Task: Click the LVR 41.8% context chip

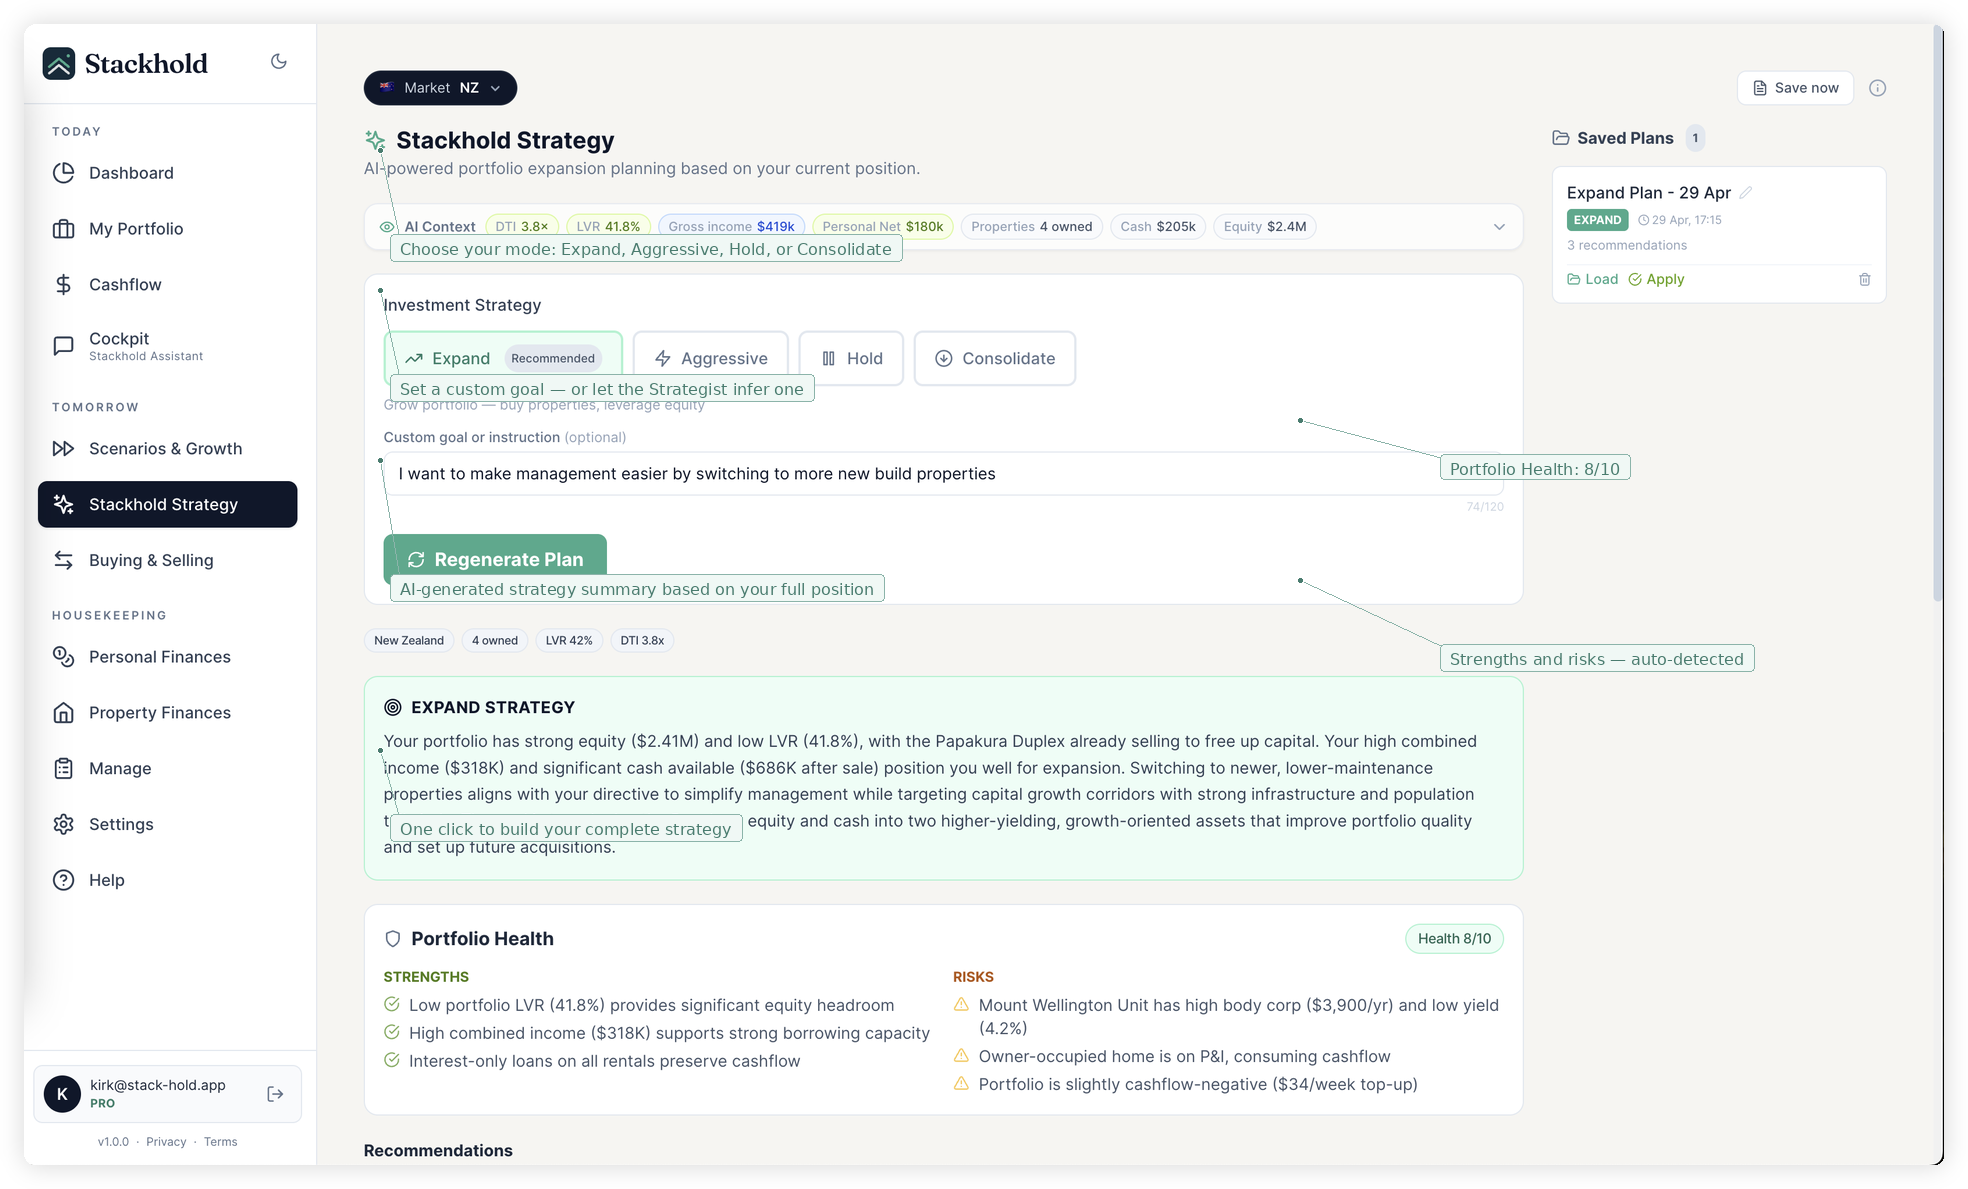Action: tap(608, 227)
